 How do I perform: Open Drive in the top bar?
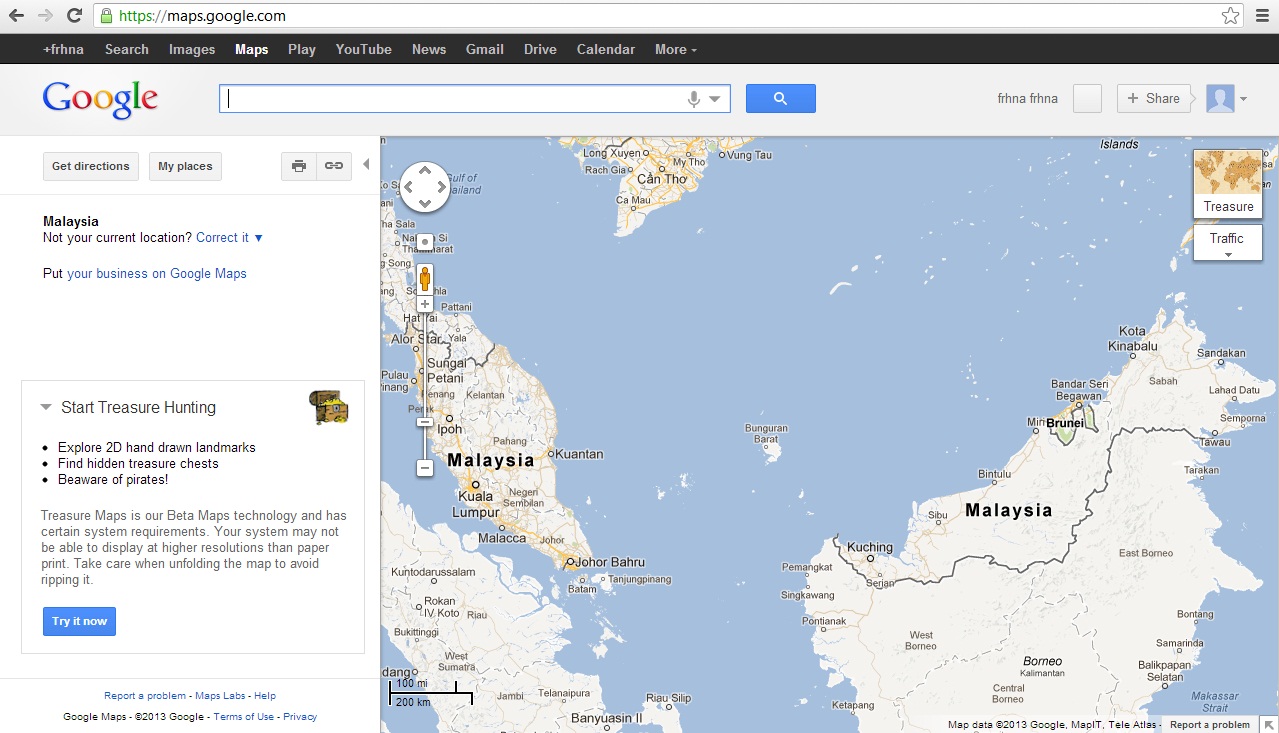coord(540,49)
